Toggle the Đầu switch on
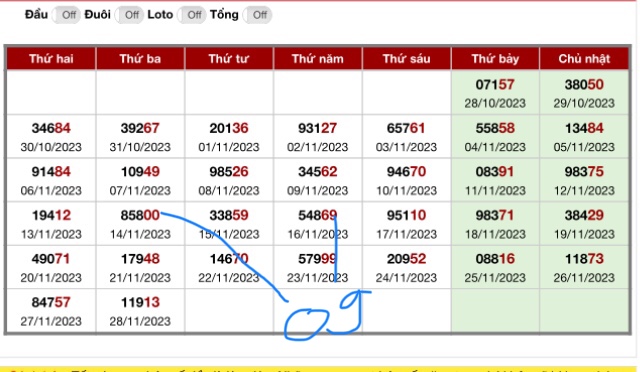 [x=66, y=15]
